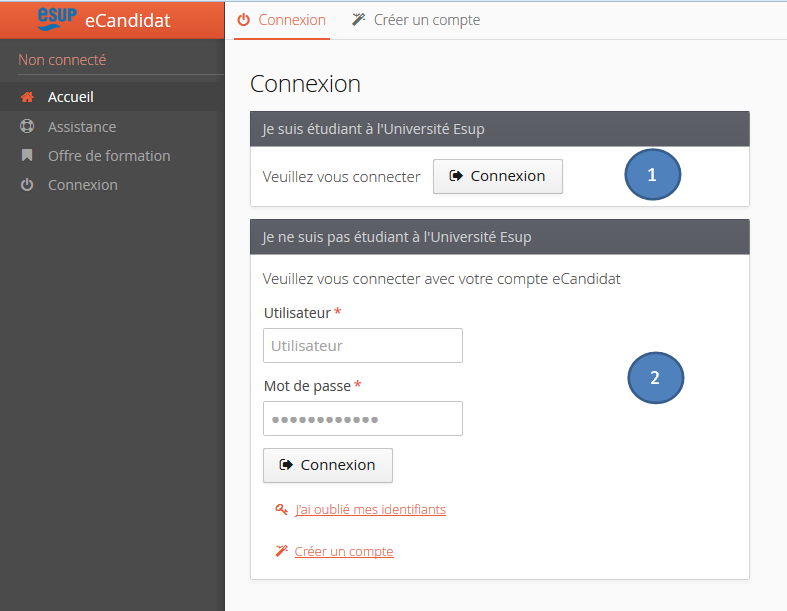
Task: Click the ESUP logo in the header
Action: pyautogui.click(x=56, y=19)
